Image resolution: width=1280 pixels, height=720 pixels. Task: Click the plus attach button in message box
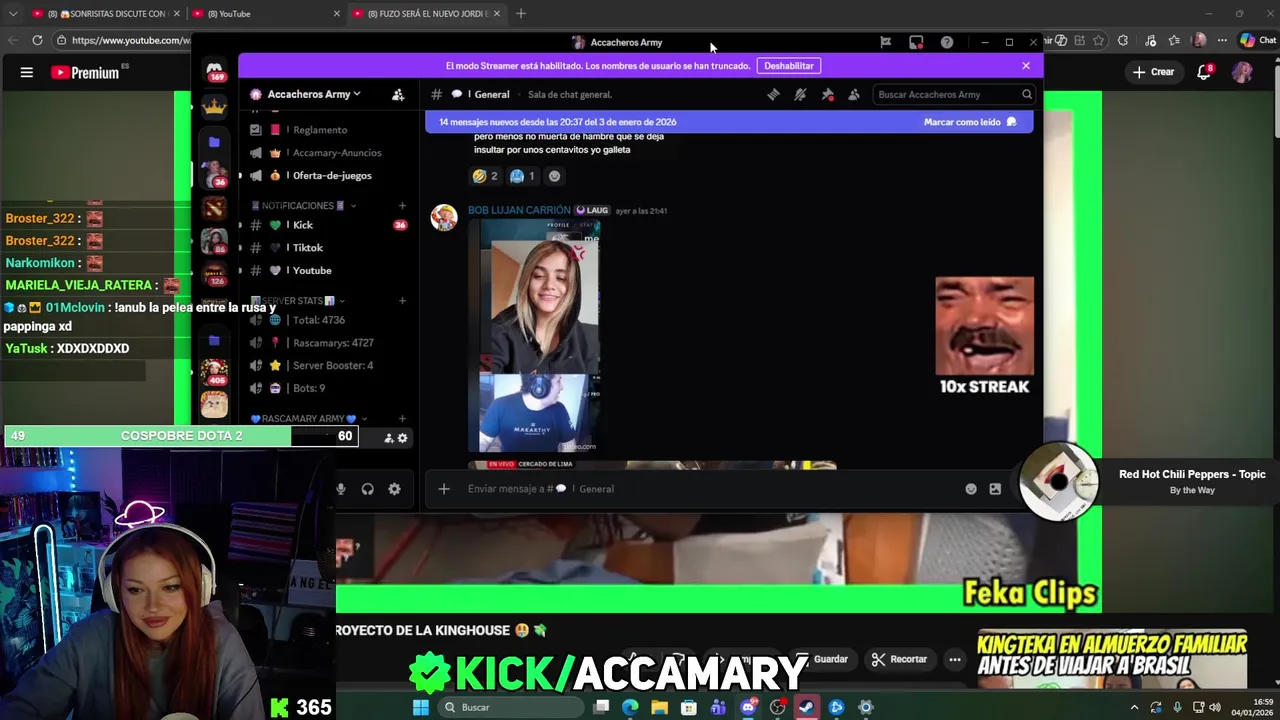click(x=444, y=489)
